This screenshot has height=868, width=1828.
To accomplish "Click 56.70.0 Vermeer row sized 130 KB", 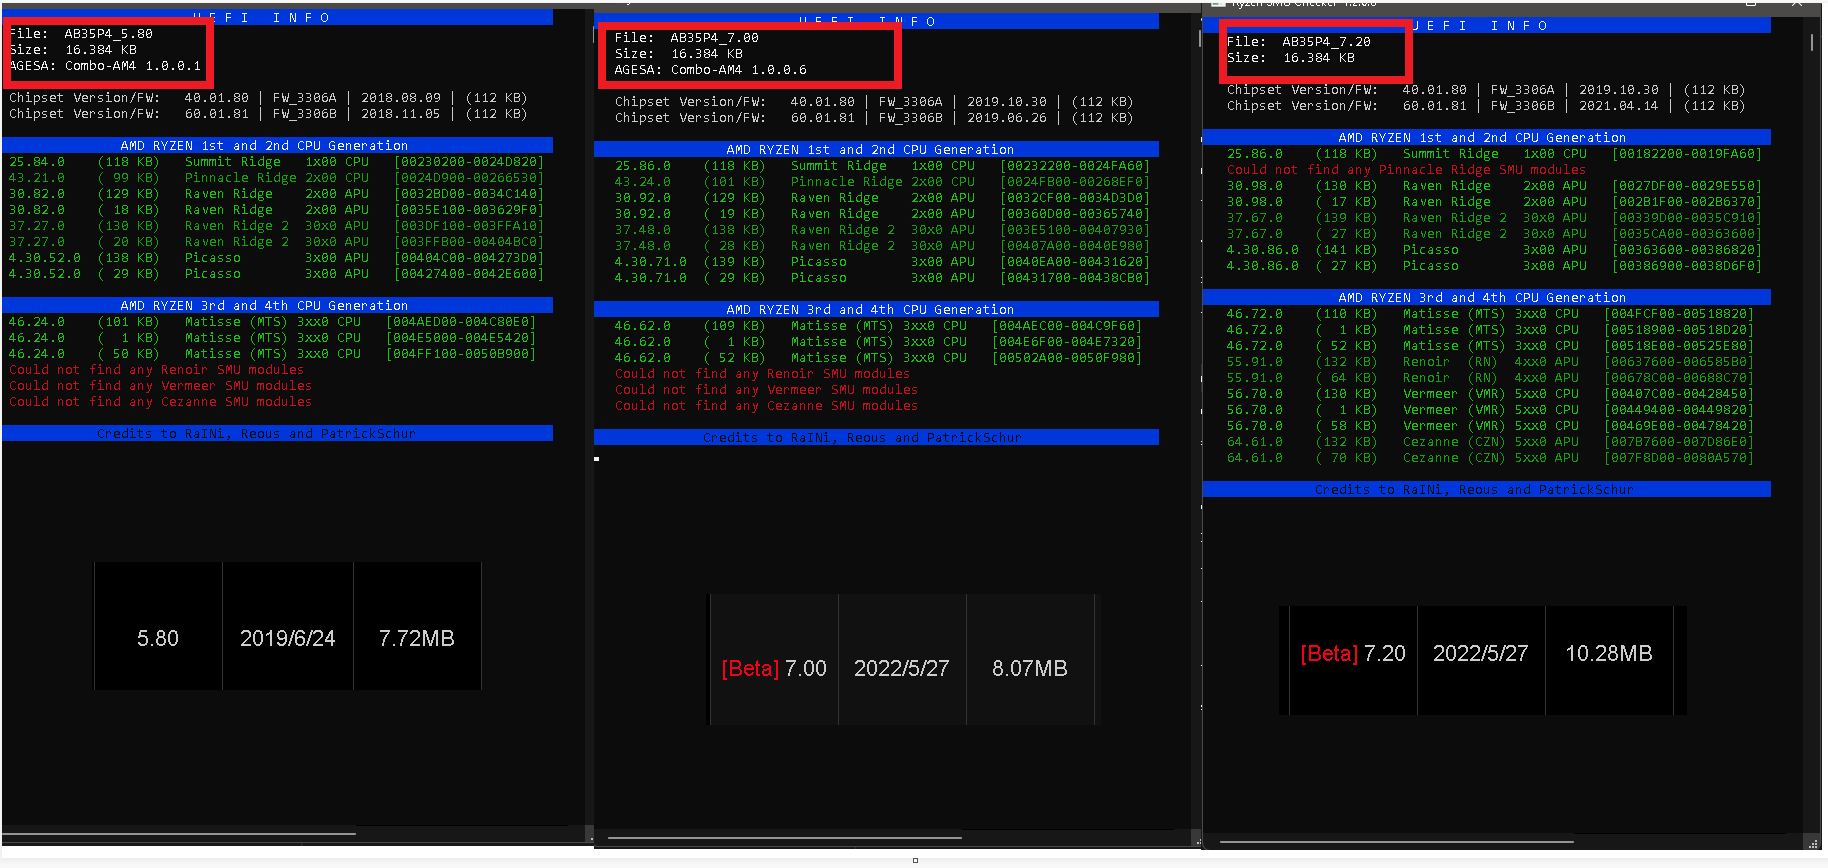I will tap(1490, 394).
